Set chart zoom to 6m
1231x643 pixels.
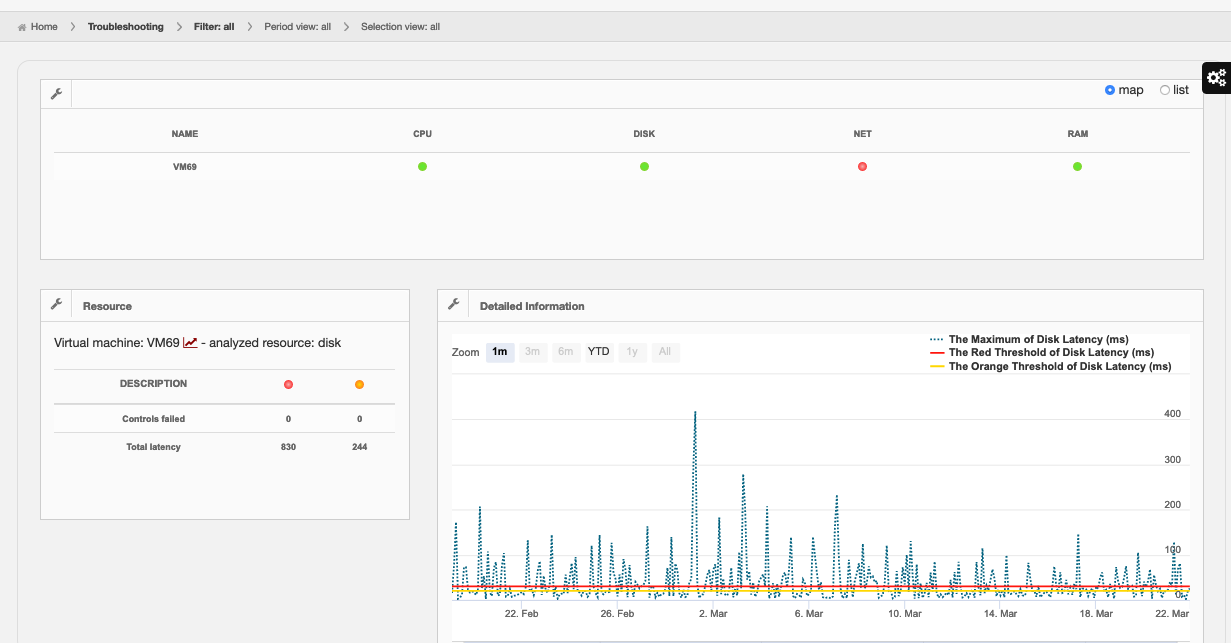(x=566, y=352)
